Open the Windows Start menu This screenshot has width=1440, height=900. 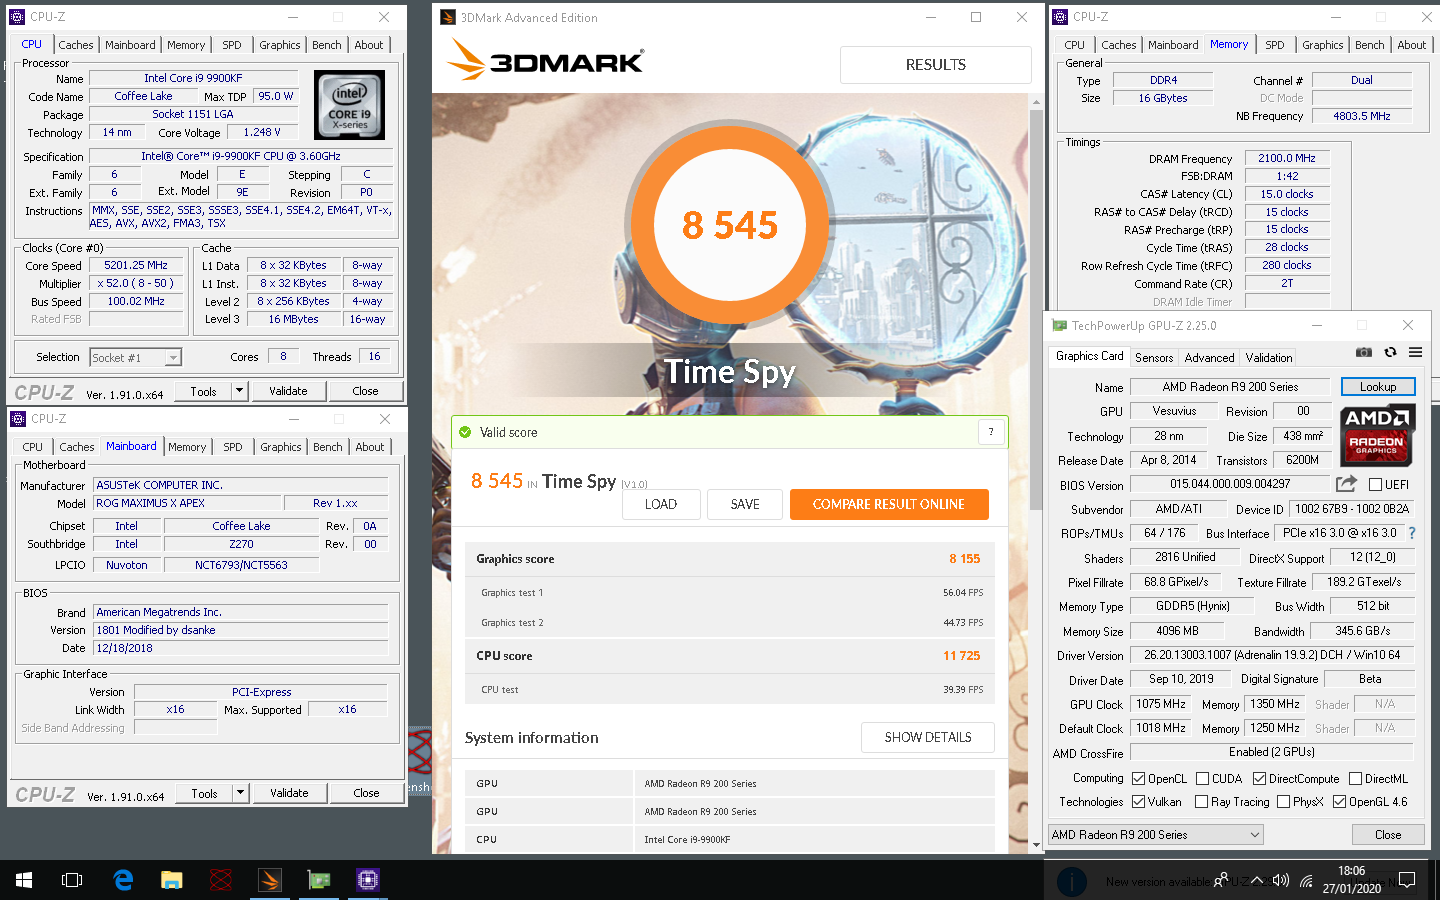point(24,880)
